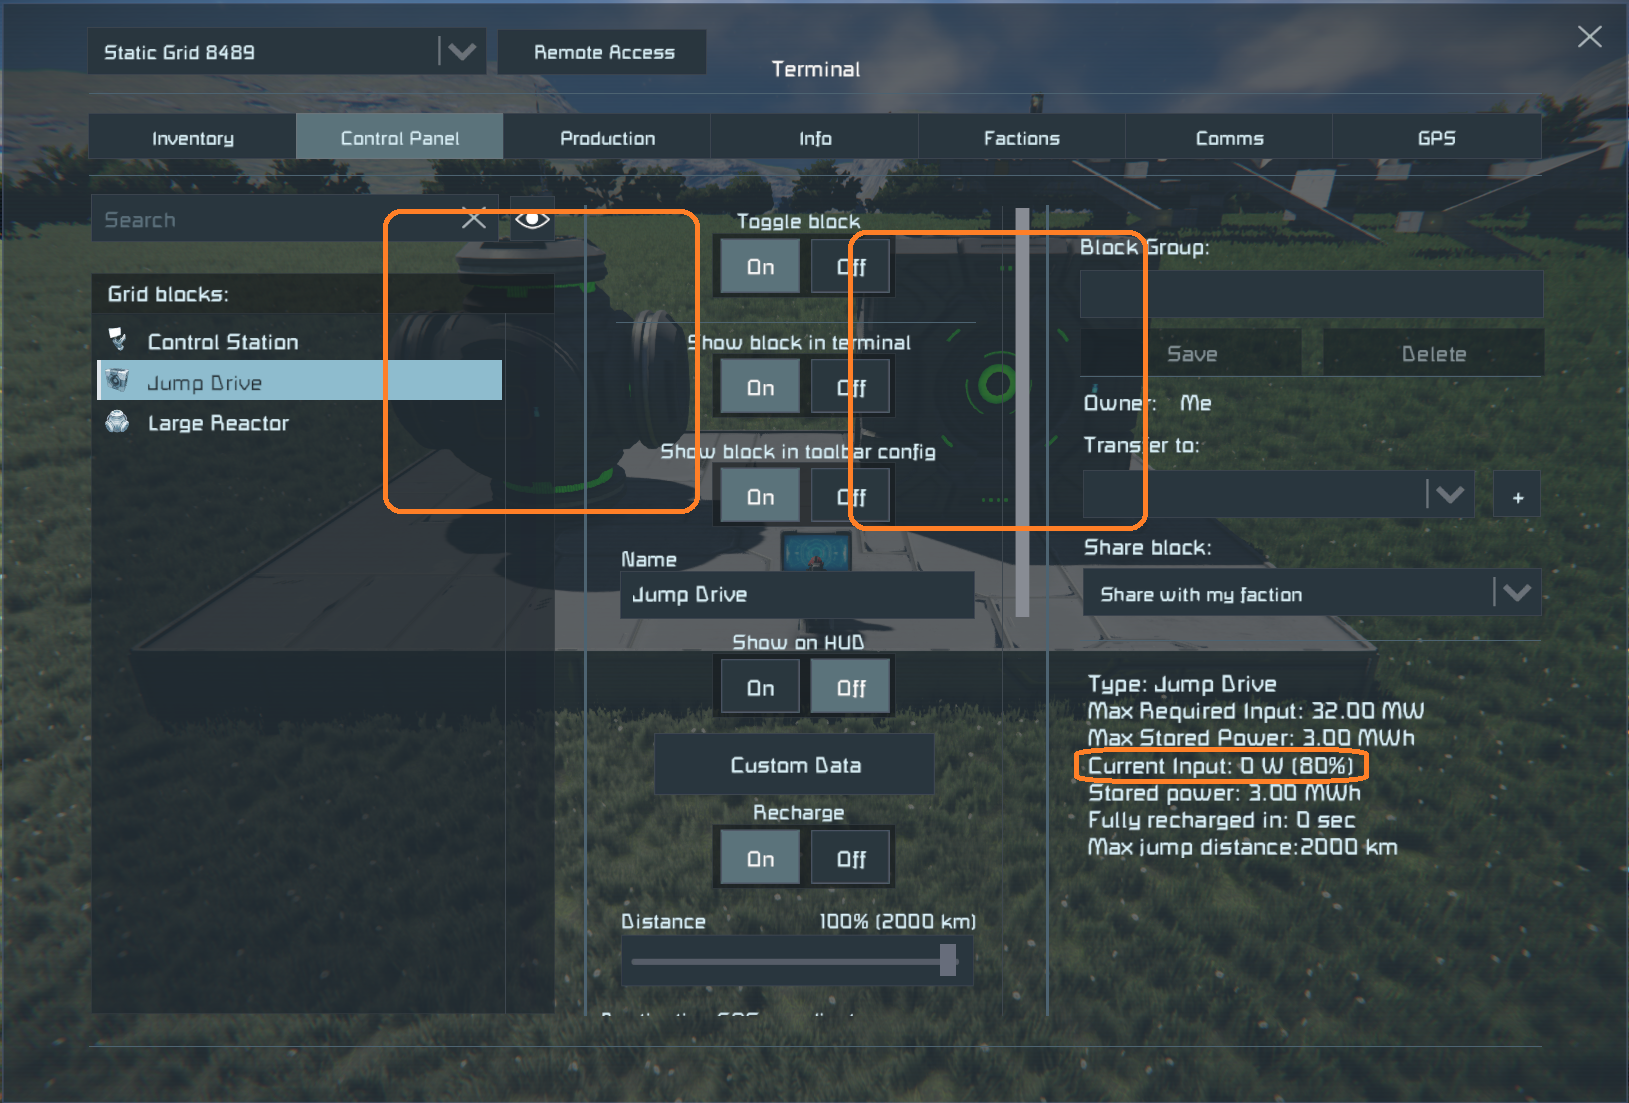Click the Control Station block icon
1629x1103 pixels.
coord(118,341)
